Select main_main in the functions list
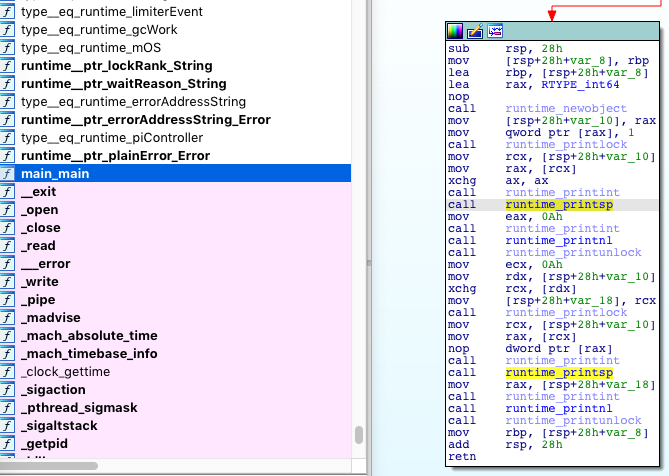Image resolution: width=669 pixels, height=476 pixels. coord(175,174)
